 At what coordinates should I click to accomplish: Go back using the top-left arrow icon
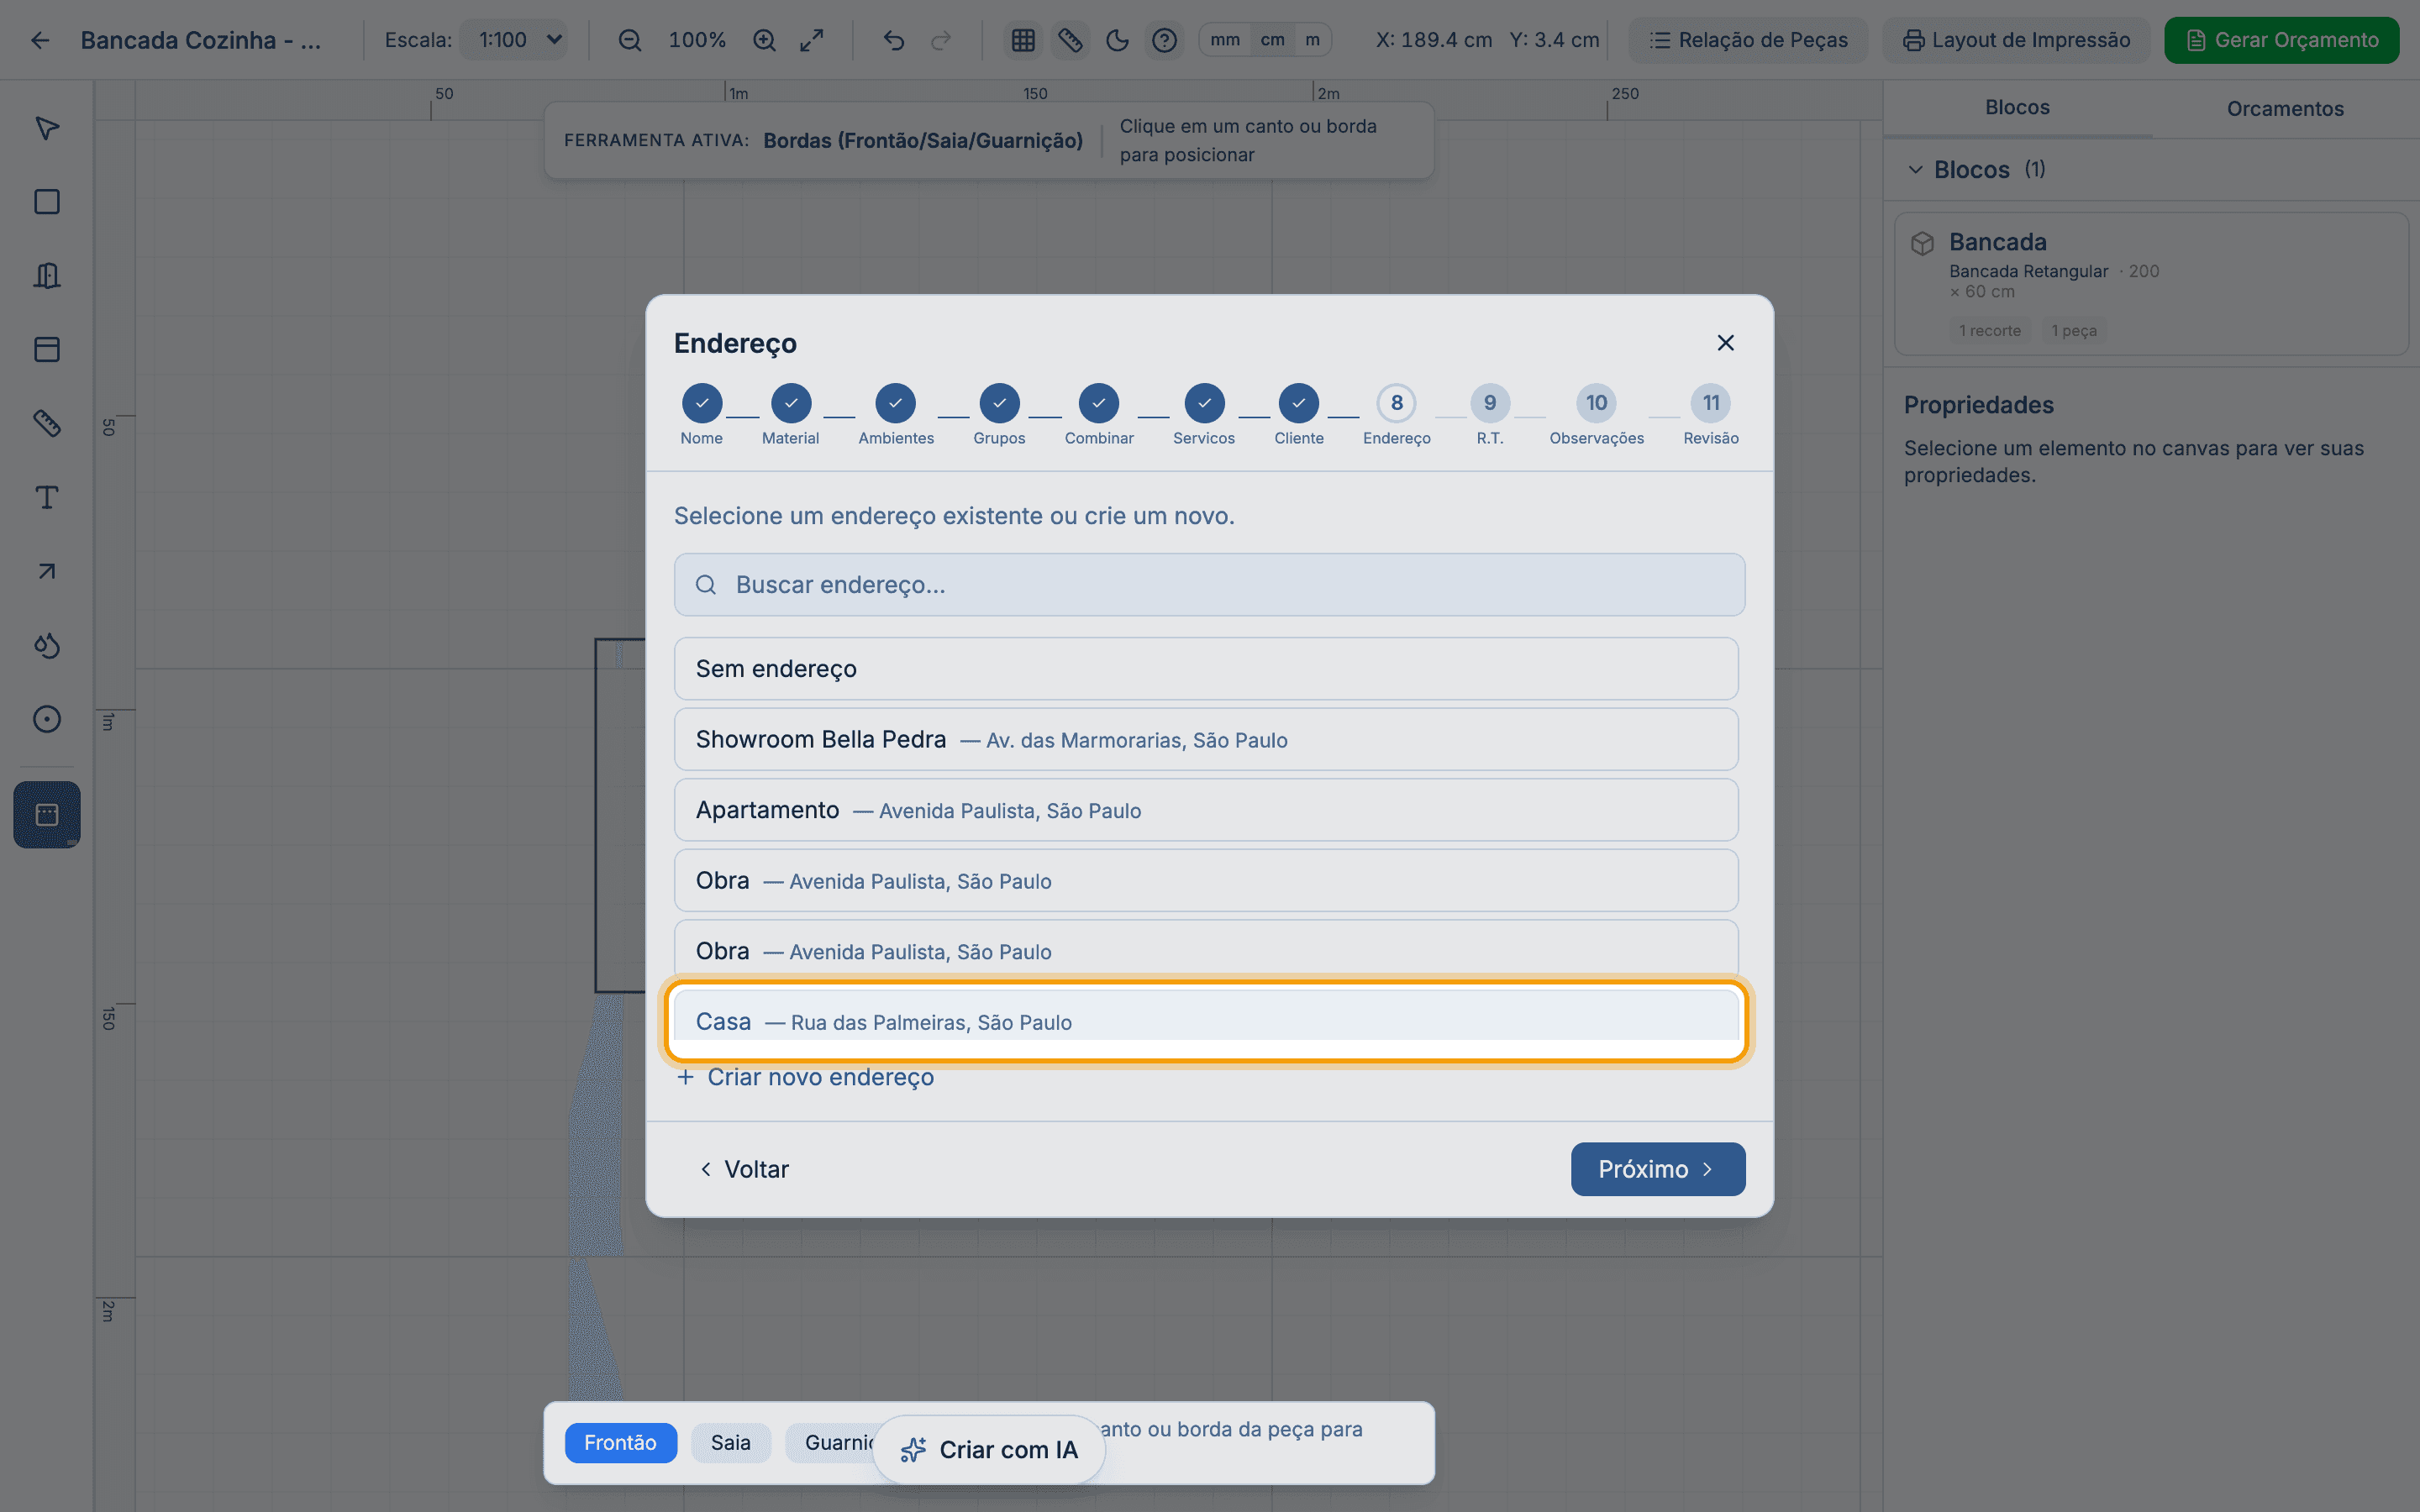click(x=40, y=40)
